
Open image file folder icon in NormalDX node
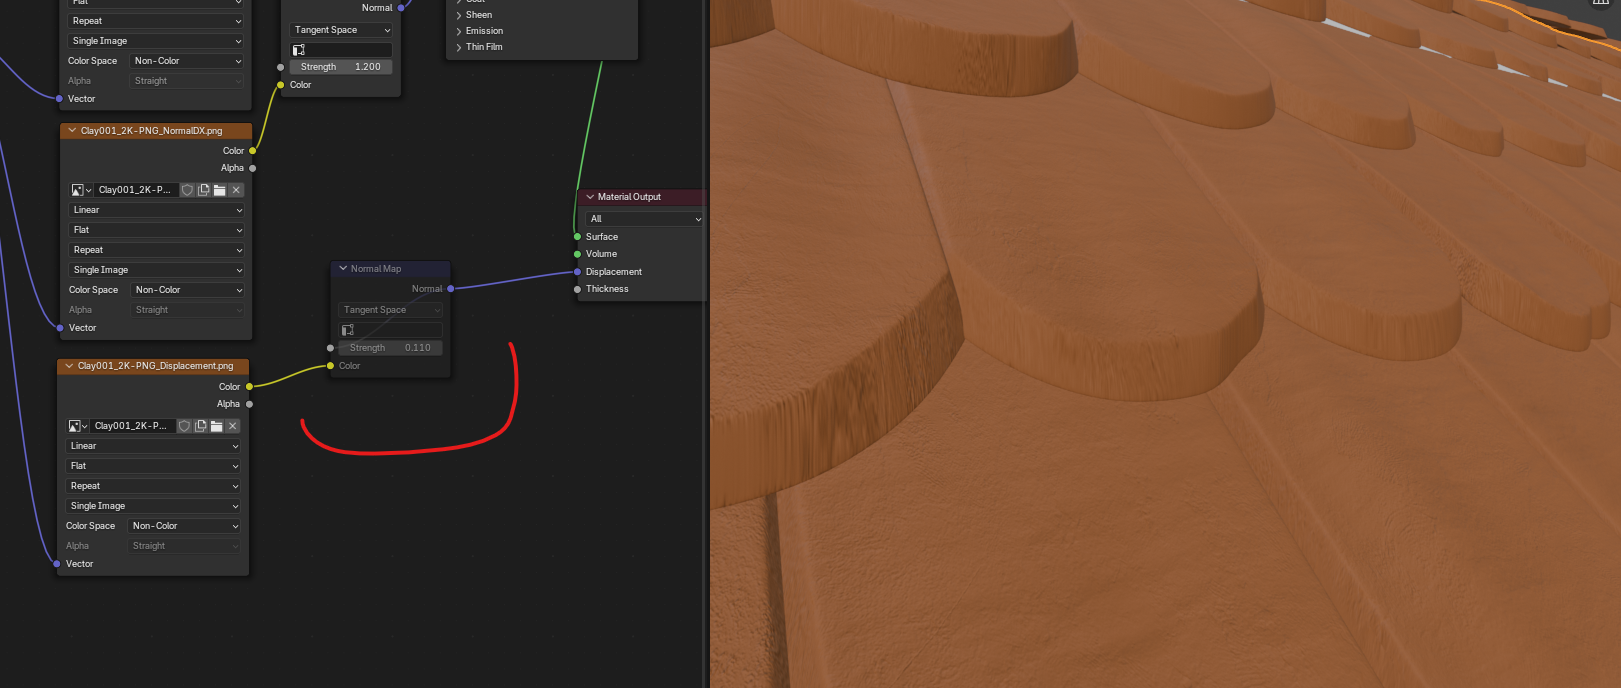pos(219,190)
